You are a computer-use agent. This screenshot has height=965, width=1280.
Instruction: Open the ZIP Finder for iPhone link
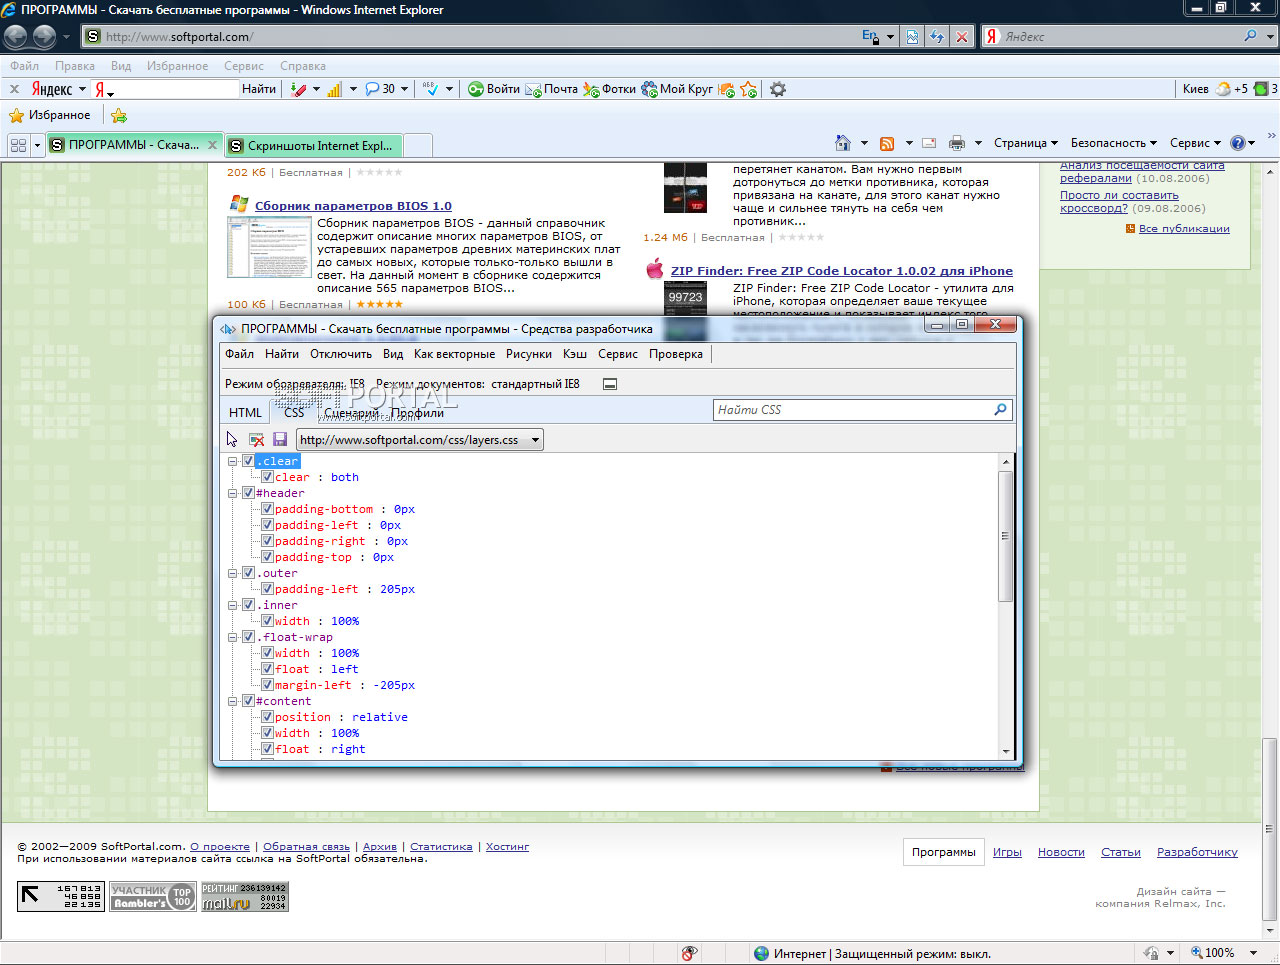tap(842, 271)
